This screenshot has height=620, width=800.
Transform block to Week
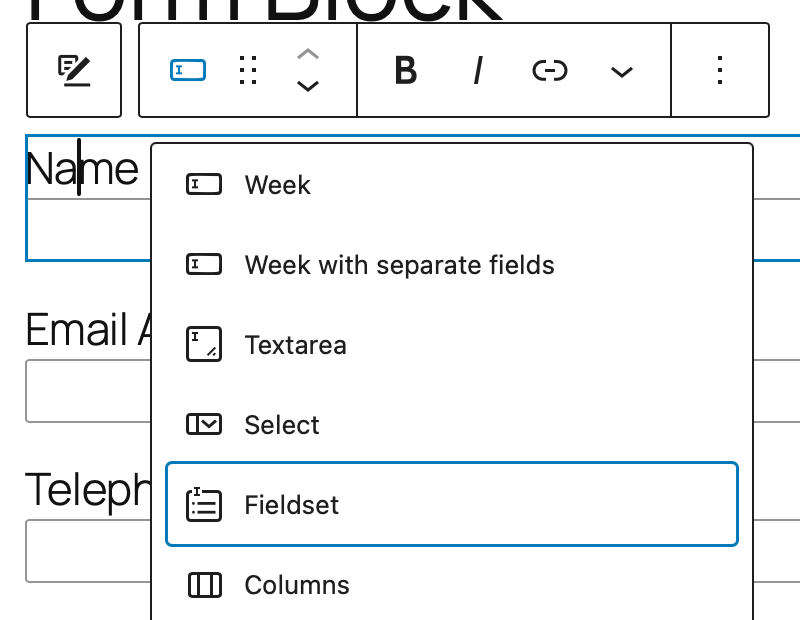276,184
